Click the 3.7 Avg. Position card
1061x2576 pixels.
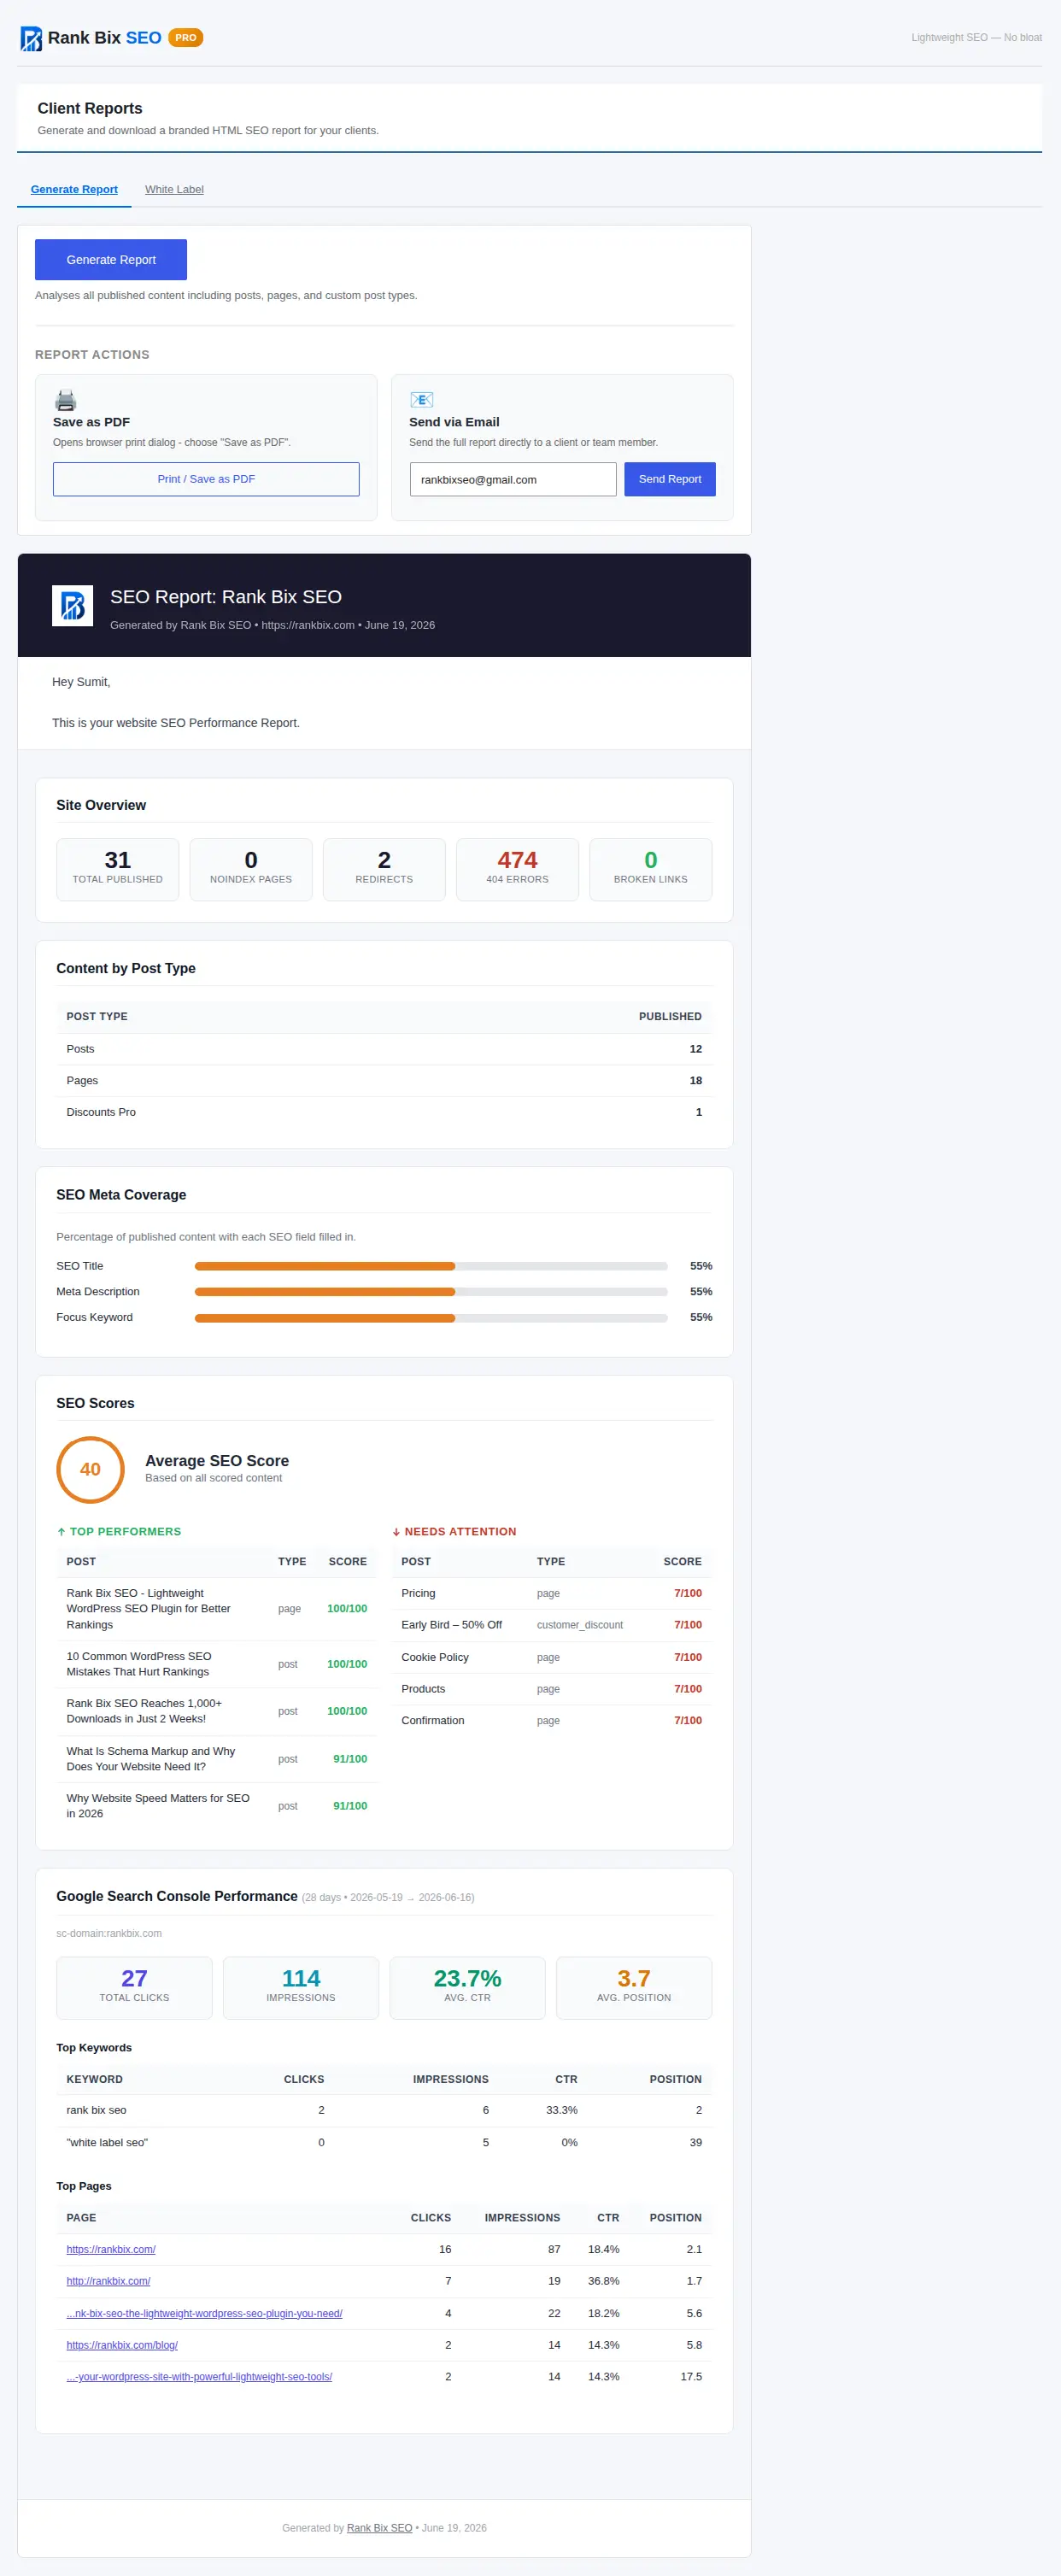[634, 1988]
